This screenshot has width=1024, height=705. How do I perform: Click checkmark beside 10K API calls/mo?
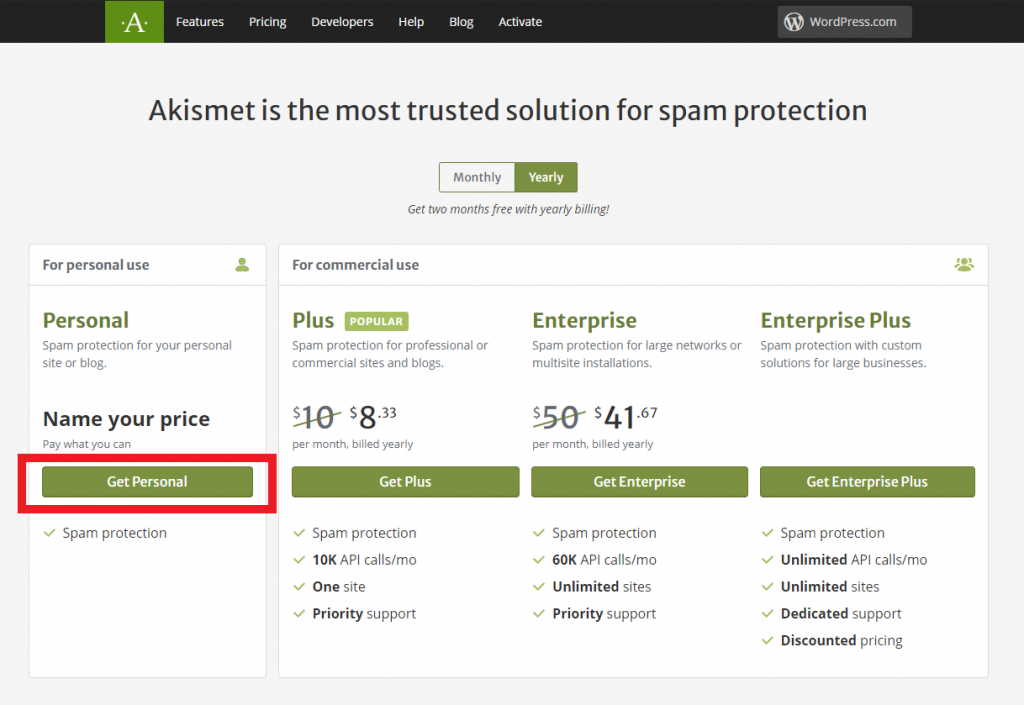[299, 560]
